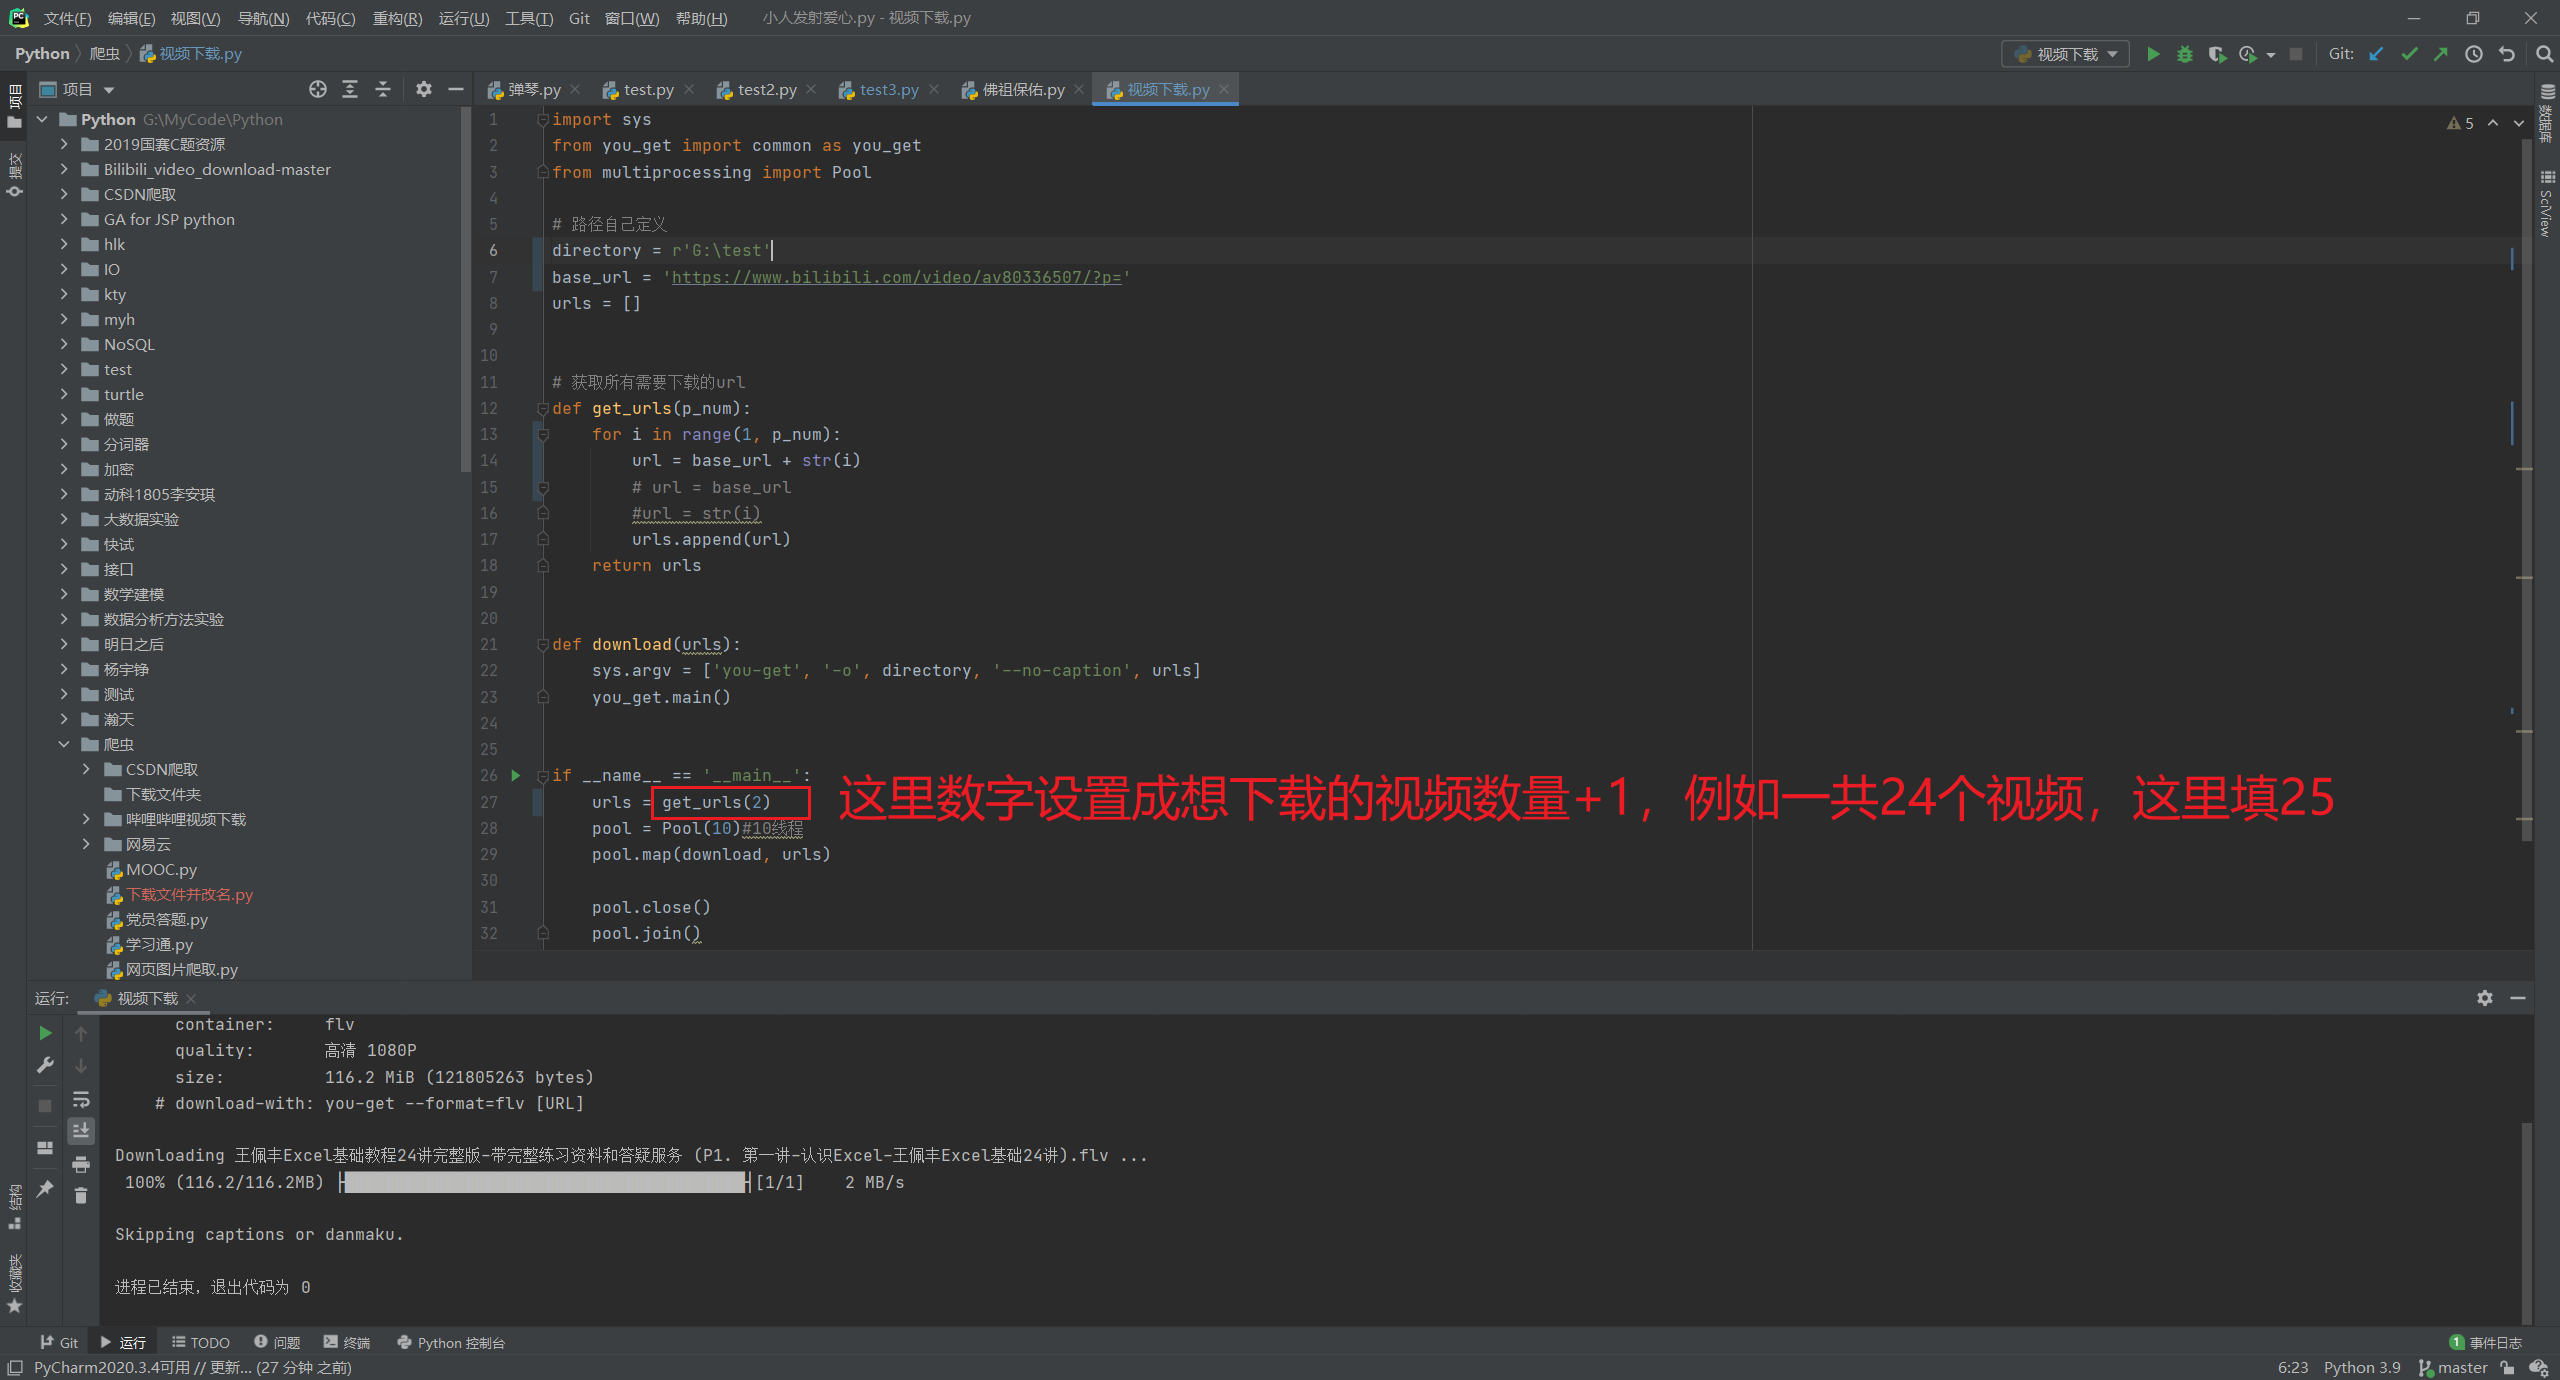Collapse the 爬虫 folder
The width and height of the screenshot is (2560, 1380).
point(64,744)
